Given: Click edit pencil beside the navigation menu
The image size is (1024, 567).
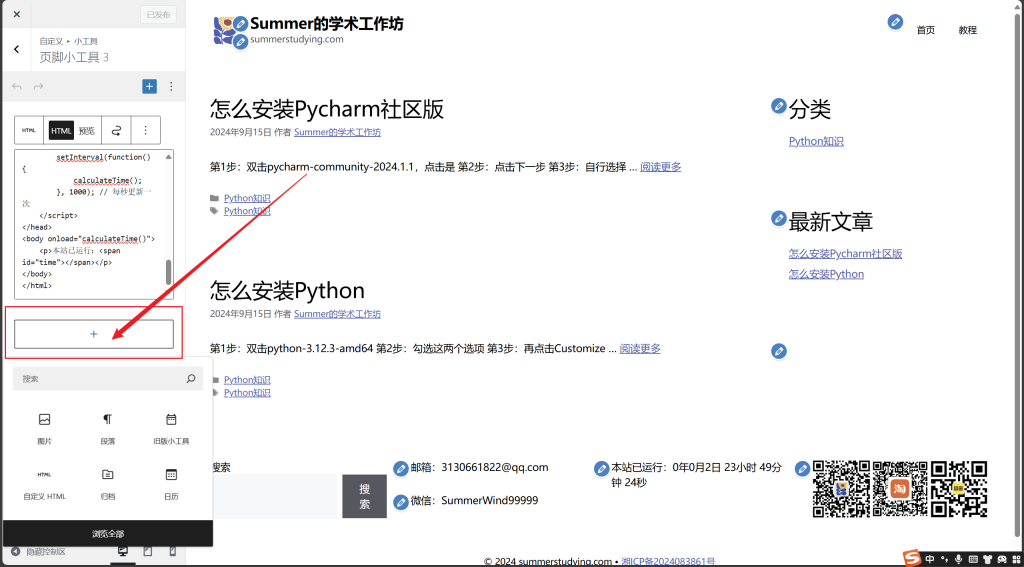Looking at the screenshot, I should coord(895,22).
